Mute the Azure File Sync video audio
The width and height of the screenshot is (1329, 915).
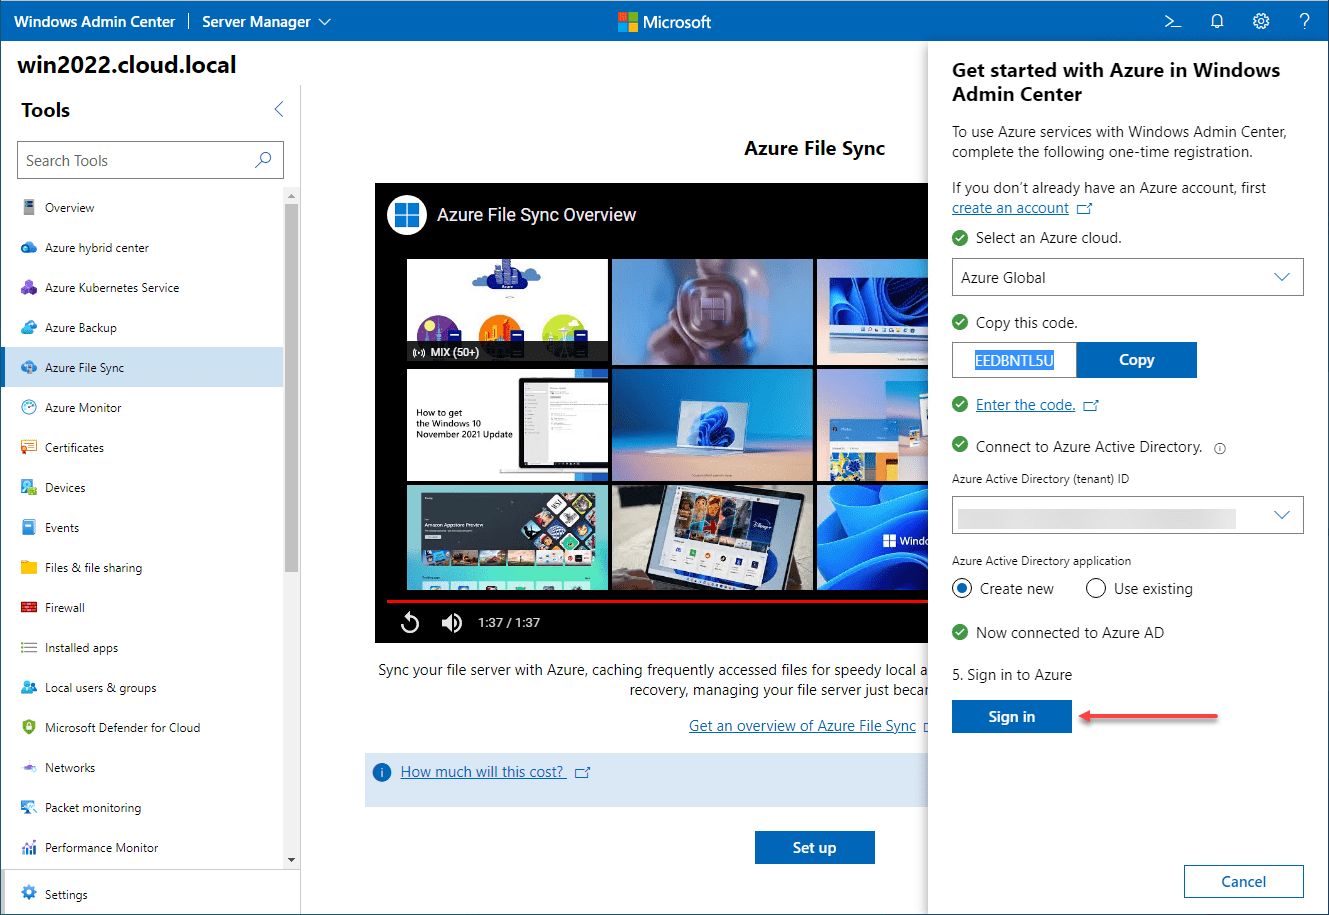[452, 622]
